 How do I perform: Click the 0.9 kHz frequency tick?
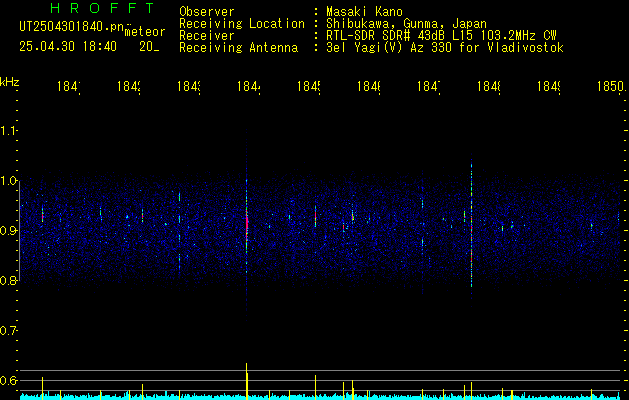(x=9, y=231)
